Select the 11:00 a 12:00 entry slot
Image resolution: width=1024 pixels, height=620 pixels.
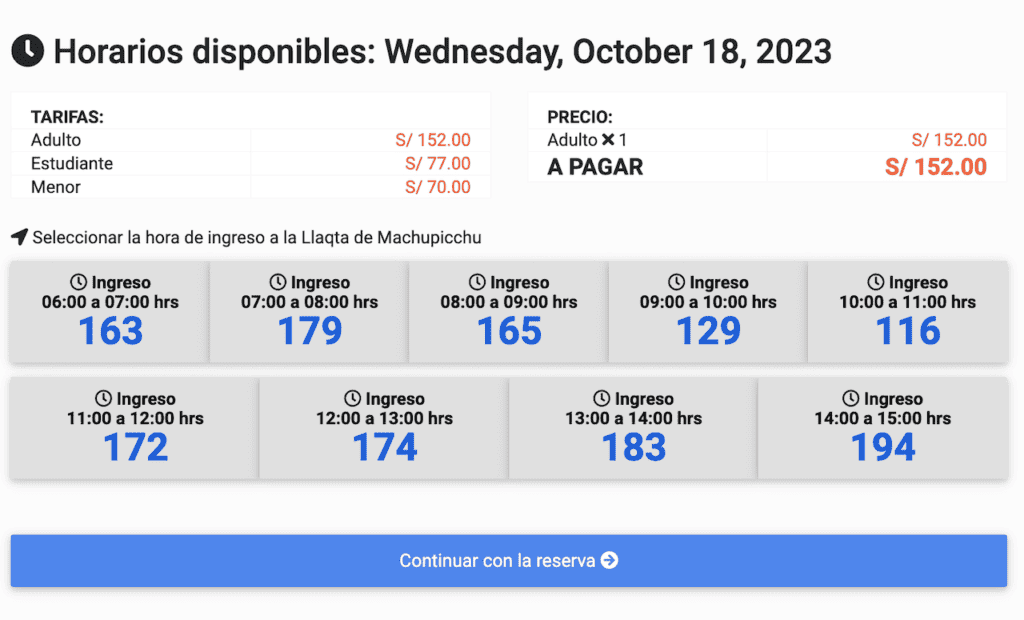pos(135,429)
